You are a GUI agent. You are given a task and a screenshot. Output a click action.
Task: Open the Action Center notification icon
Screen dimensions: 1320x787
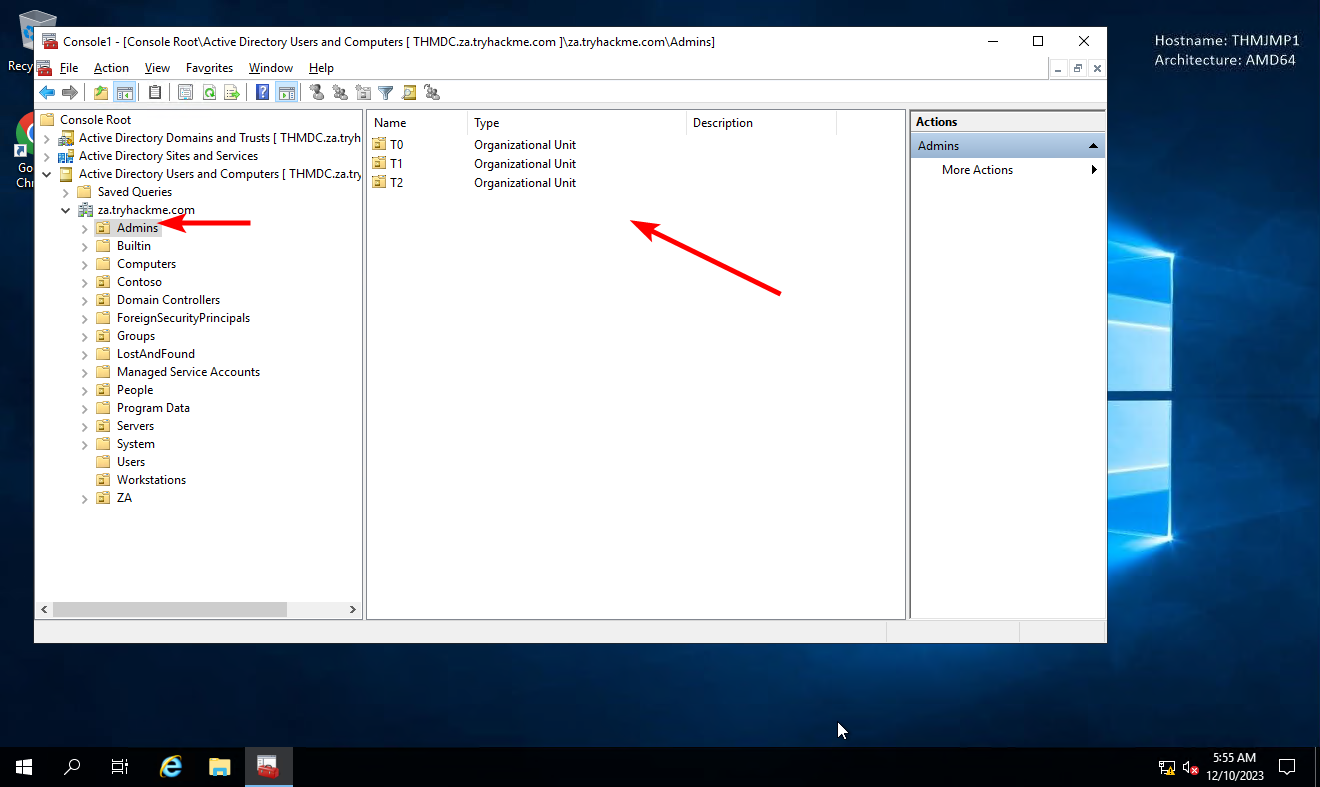click(x=1287, y=767)
